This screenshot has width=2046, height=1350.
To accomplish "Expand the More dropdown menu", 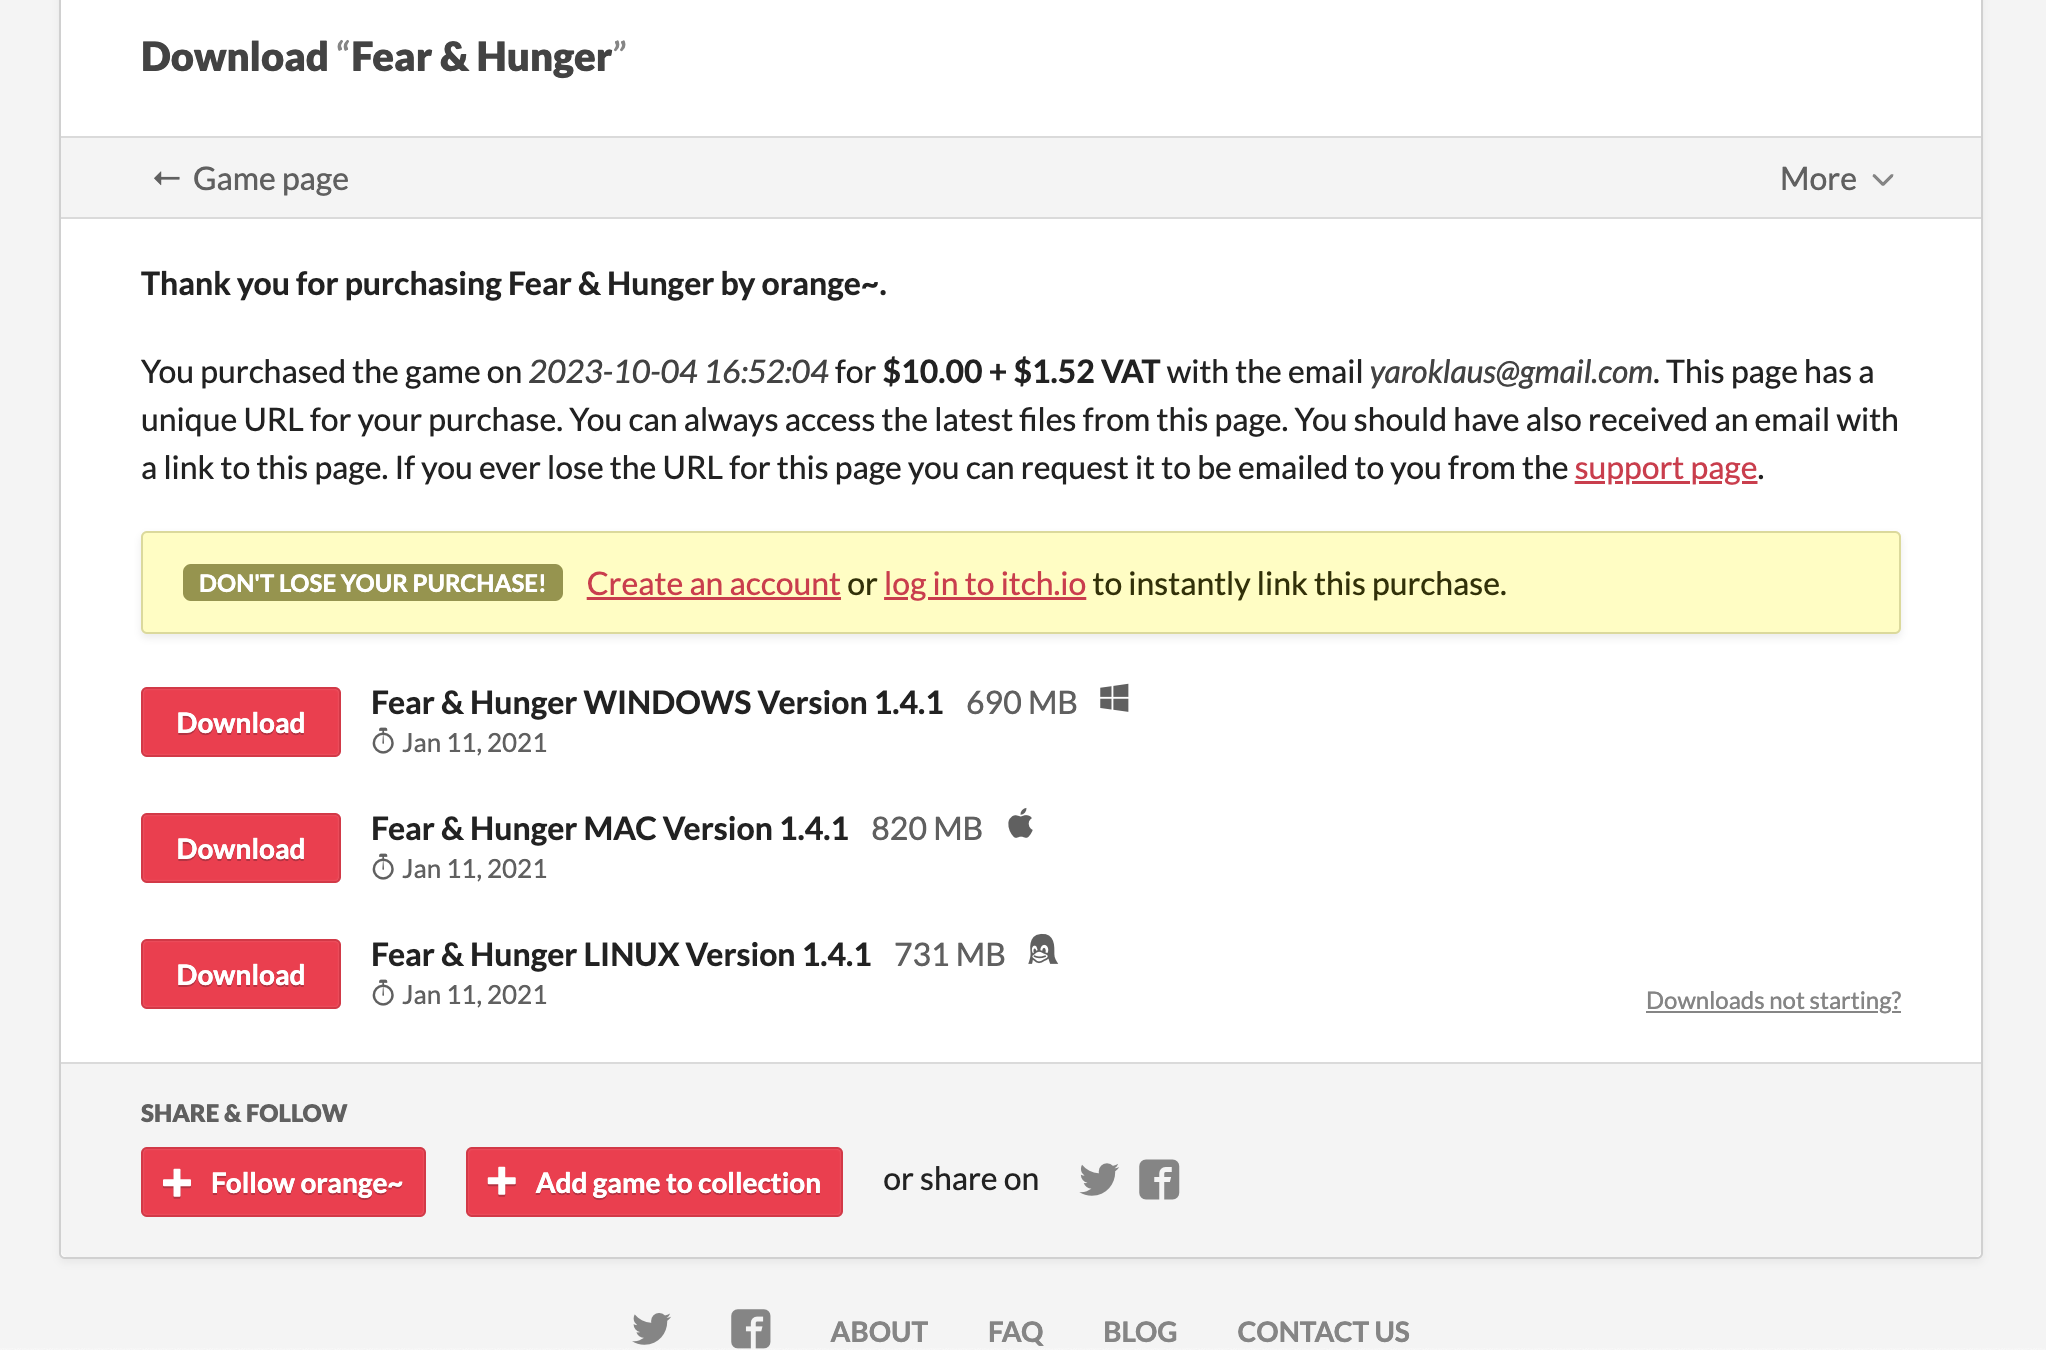I will pyautogui.click(x=1838, y=178).
